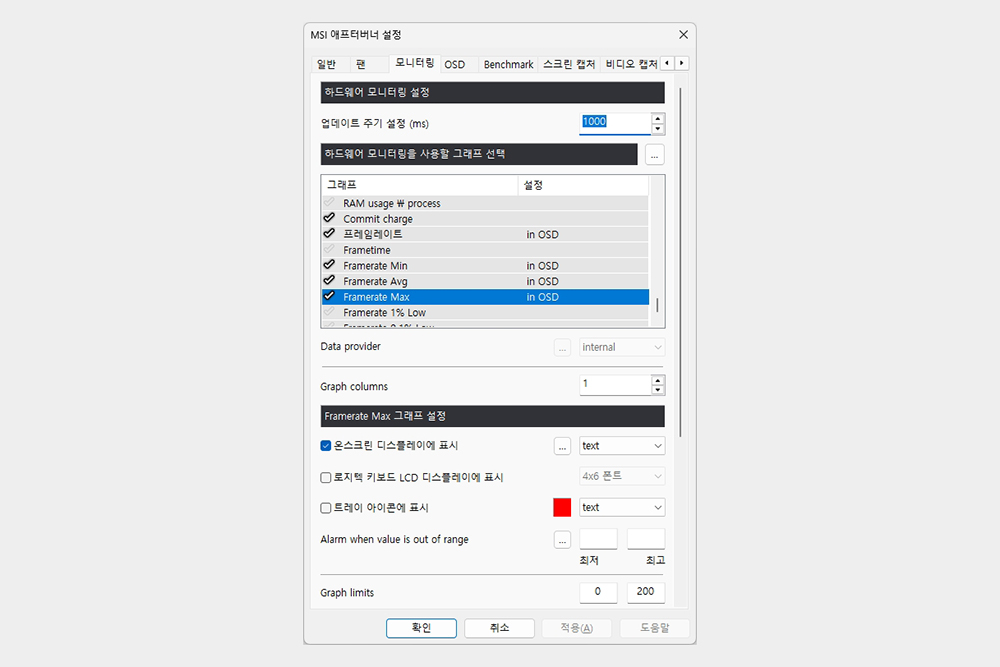This screenshot has height=667, width=1000.
Task: Click the 적용(A) button
Action: pos(577,628)
